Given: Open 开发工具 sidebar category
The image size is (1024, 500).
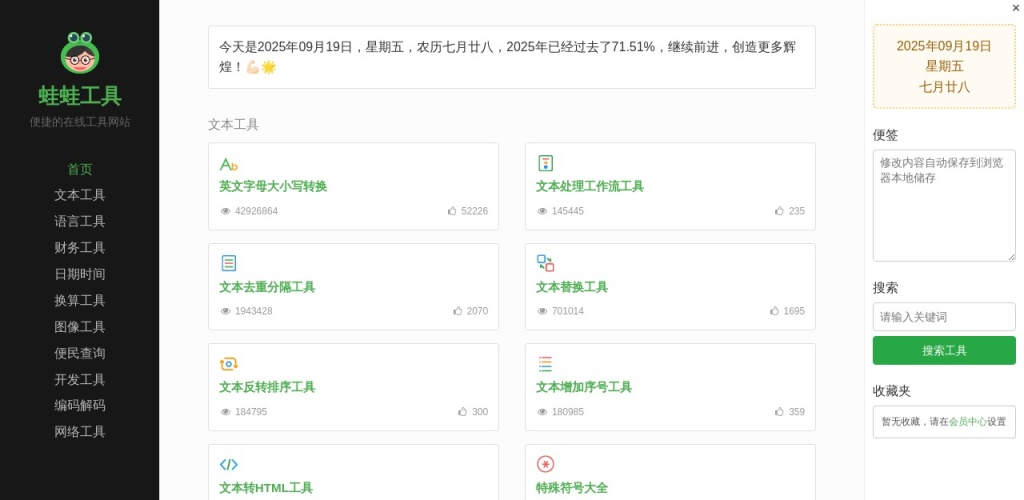Looking at the screenshot, I should pyautogui.click(x=79, y=380).
